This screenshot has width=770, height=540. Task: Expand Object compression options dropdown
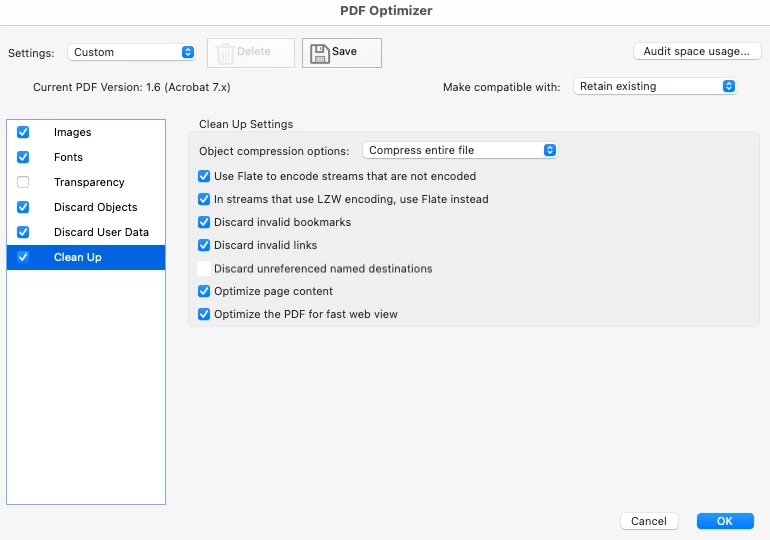click(459, 151)
